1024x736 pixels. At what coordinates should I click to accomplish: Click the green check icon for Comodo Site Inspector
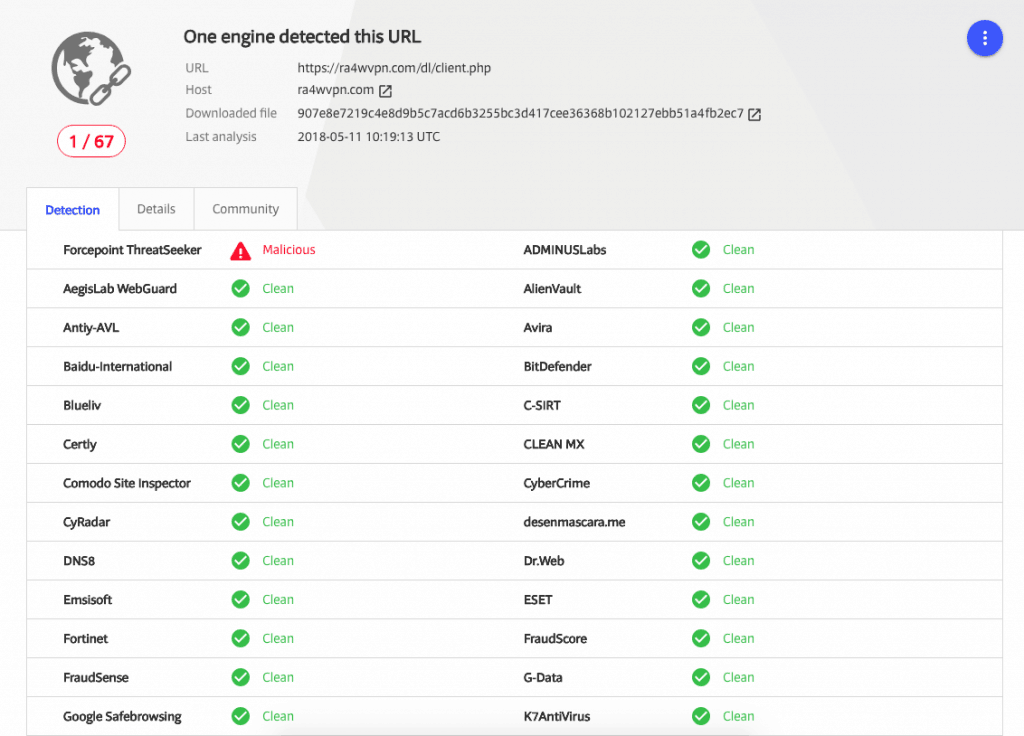(240, 483)
